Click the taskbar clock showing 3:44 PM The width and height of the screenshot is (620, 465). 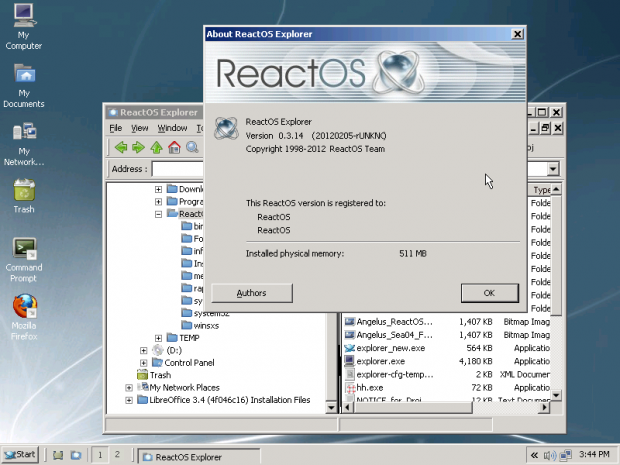pos(594,454)
